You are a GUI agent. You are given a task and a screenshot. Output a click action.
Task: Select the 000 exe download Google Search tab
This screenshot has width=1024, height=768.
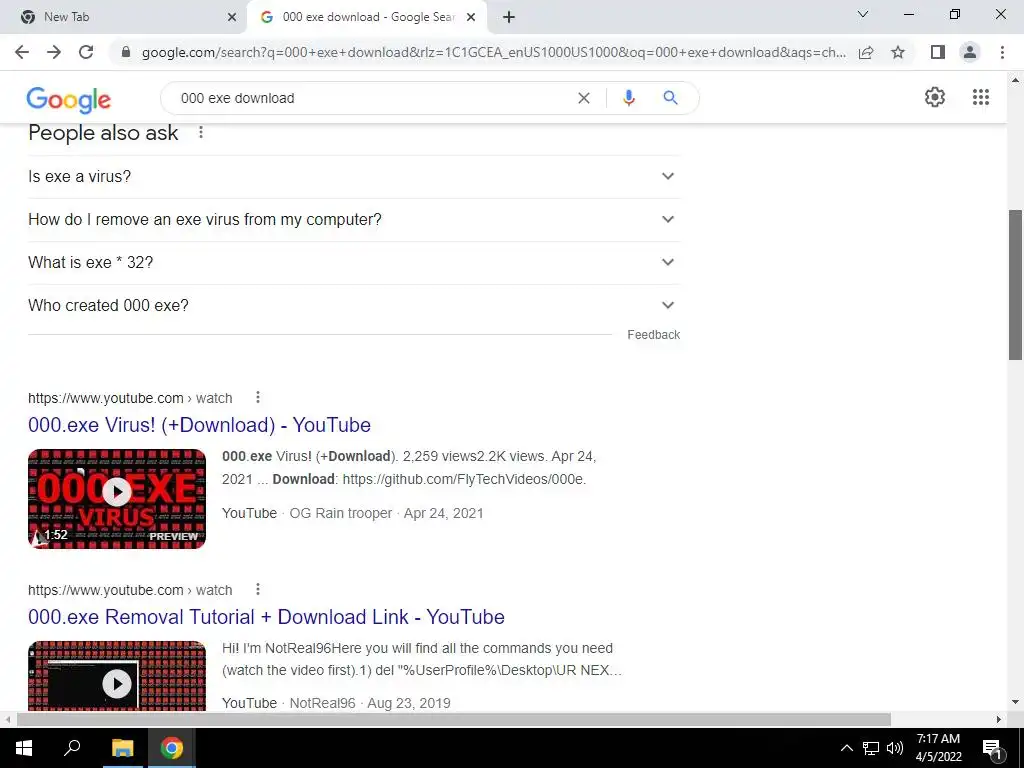[368, 18]
